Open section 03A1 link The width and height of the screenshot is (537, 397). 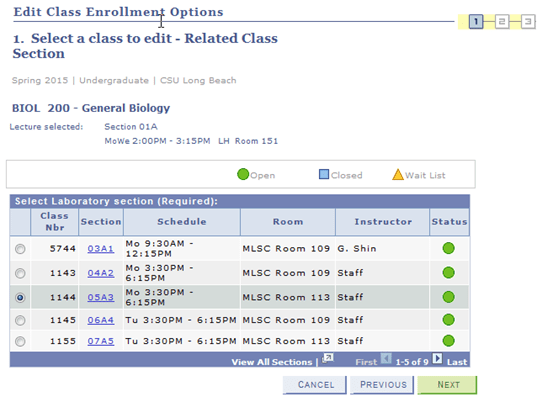pyautogui.click(x=100, y=249)
